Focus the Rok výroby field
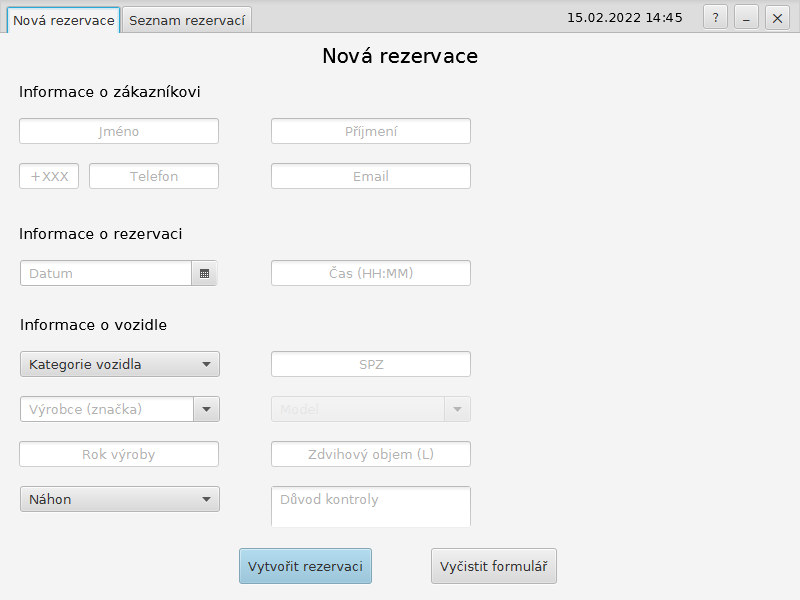The height and width of the screenshot is (600, 800). (119, 454)
